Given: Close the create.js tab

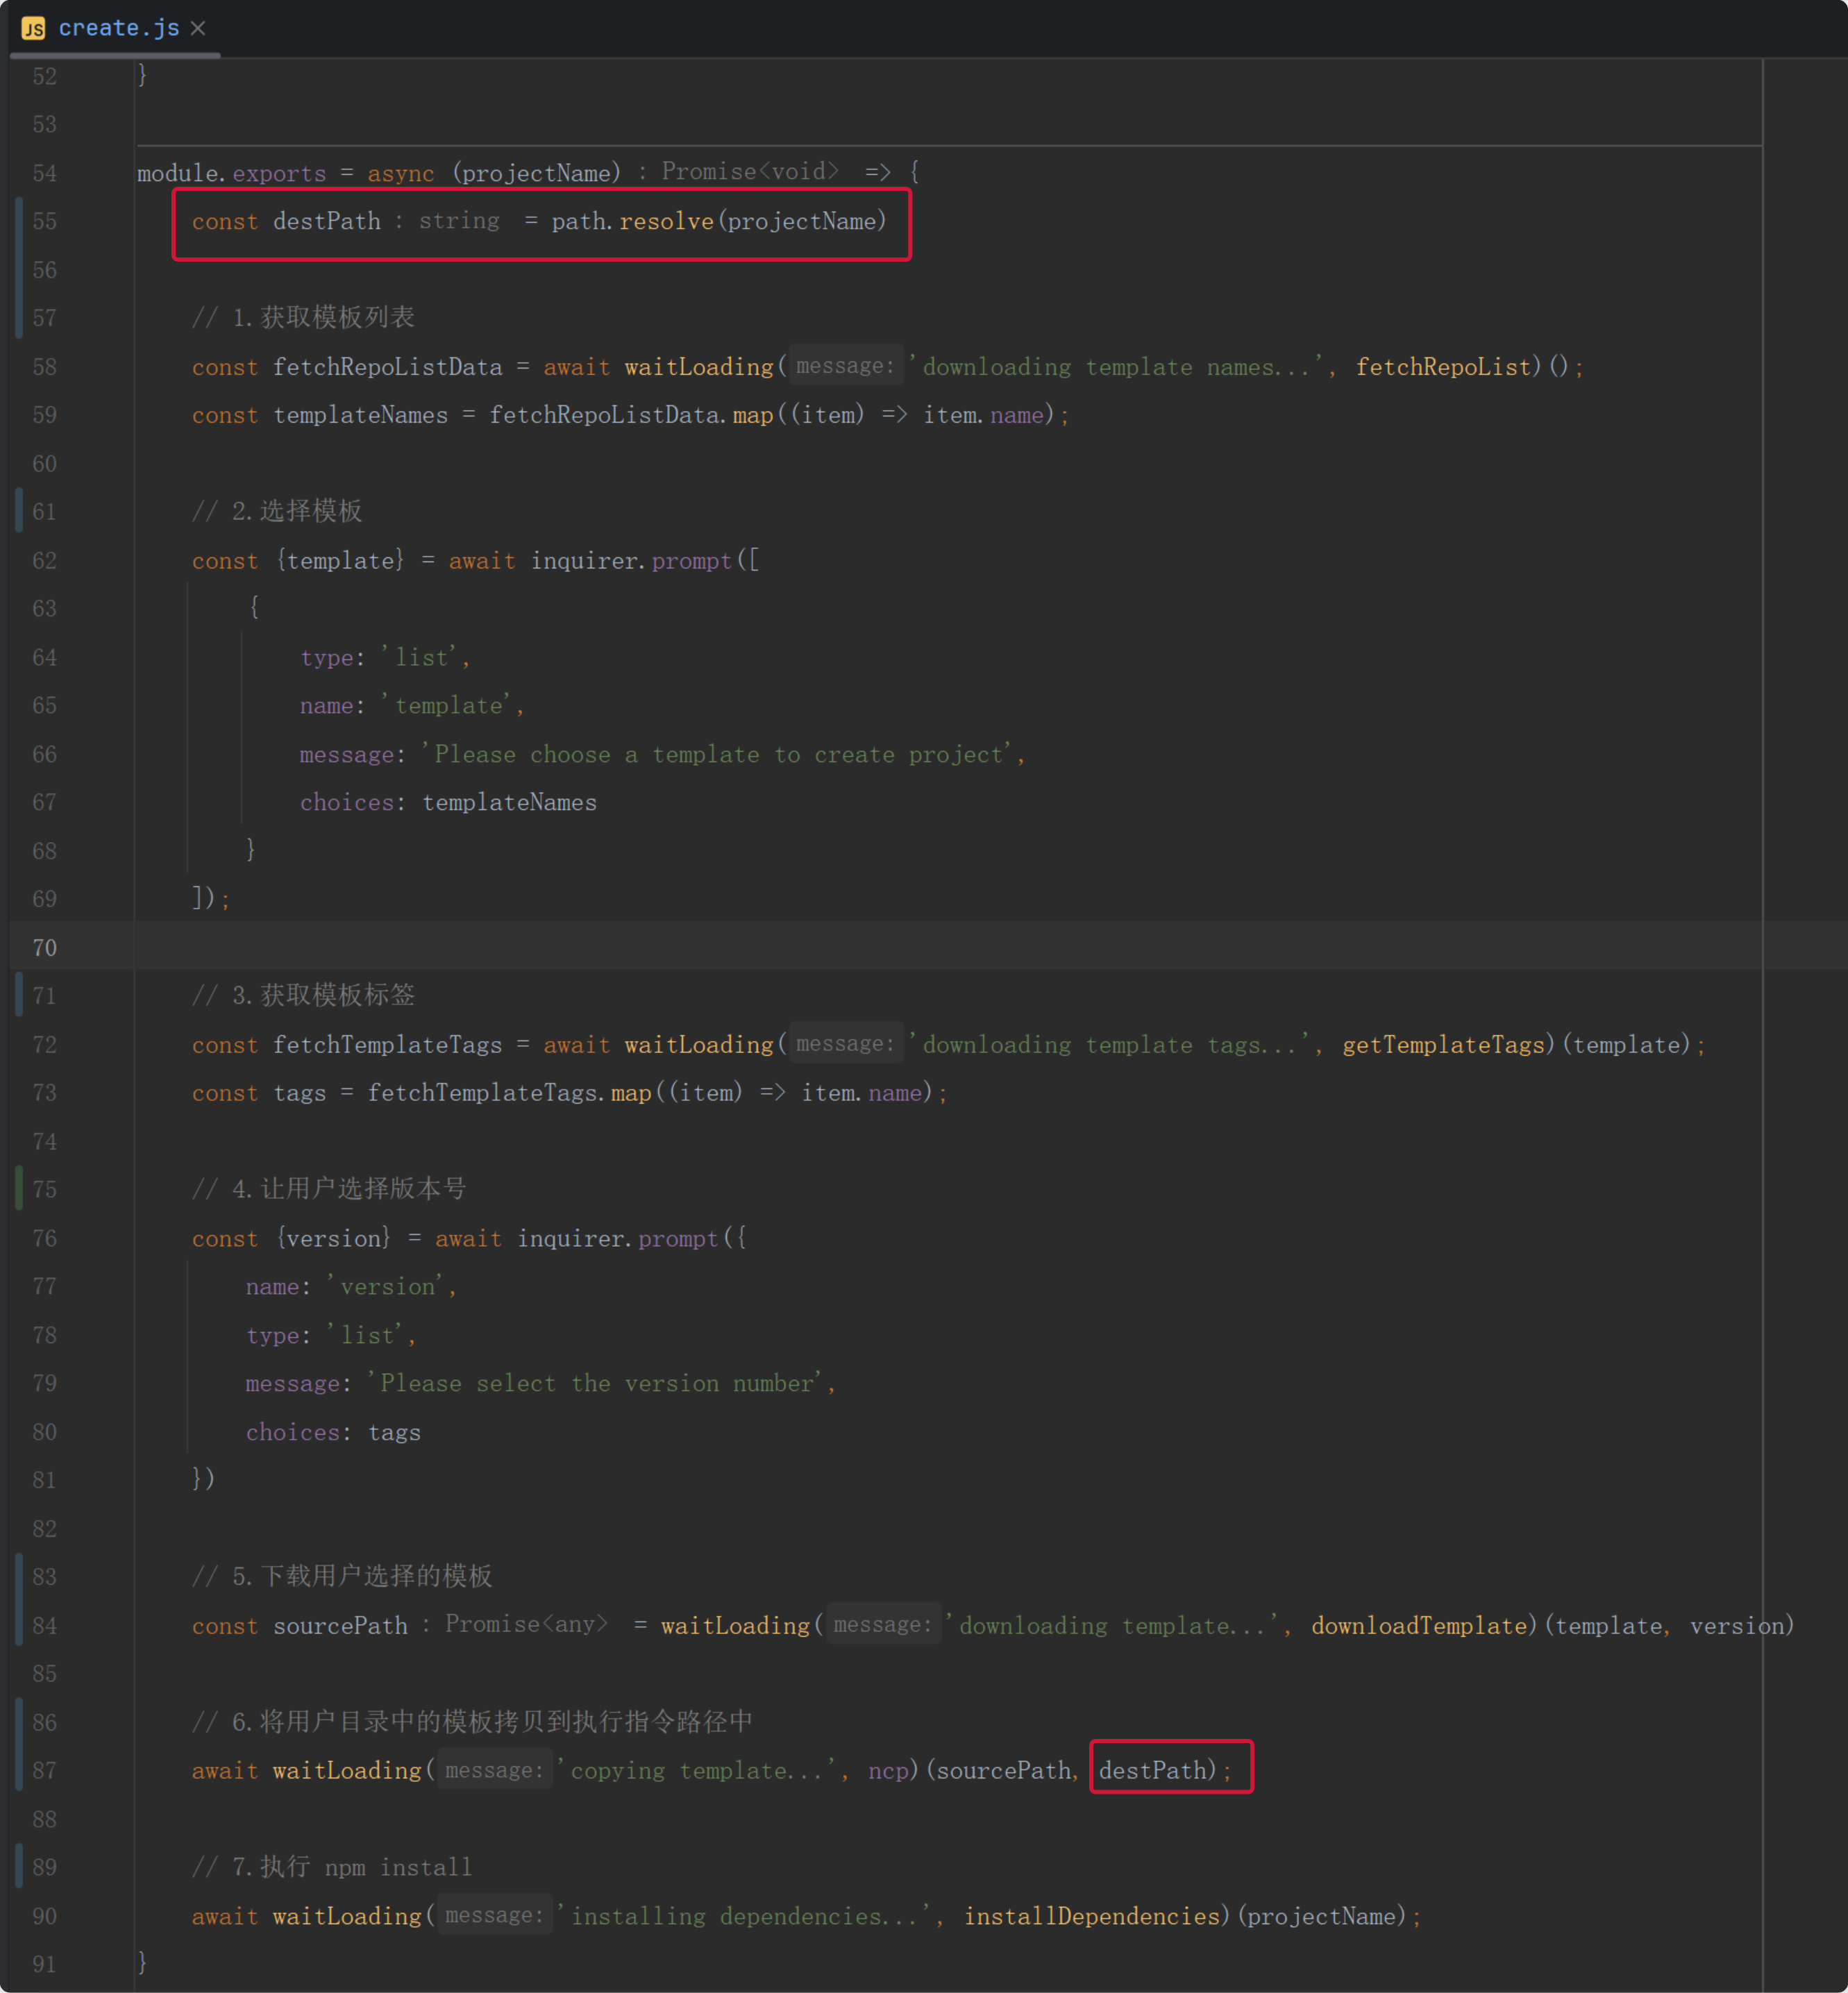Looking at the screenshot, I should tap(198, 28).
